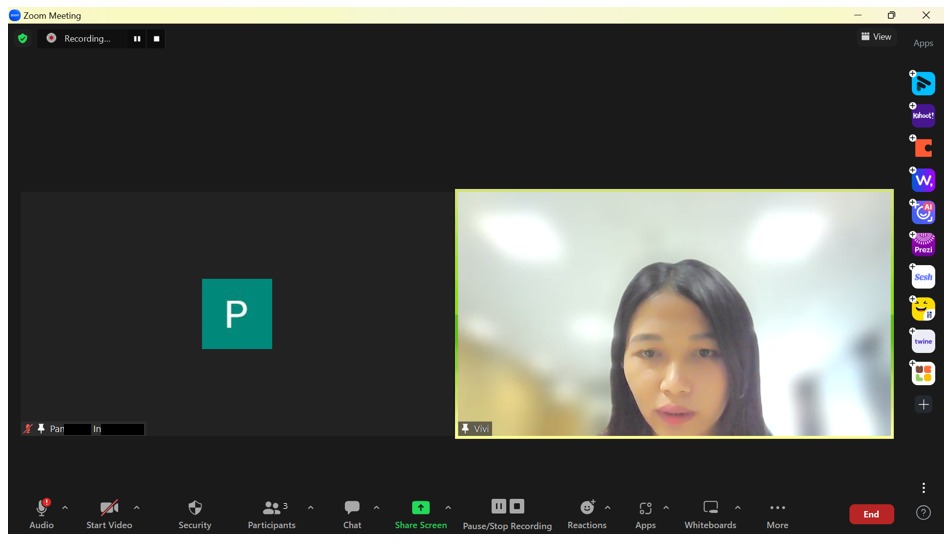Image resolution: width=952 pixels, height=544 pixels.
Task: Launch the Sesh app from sidebar
Action: click(x=923, y=276)
